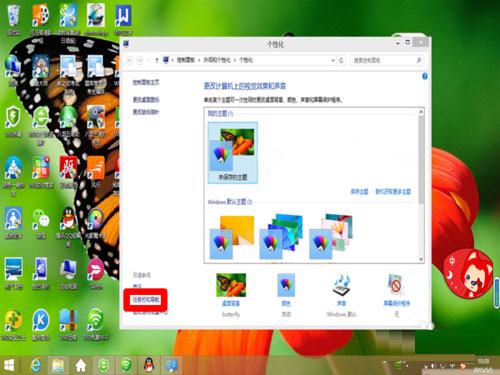Select the blue lines Windows theme

pos(282,237)
